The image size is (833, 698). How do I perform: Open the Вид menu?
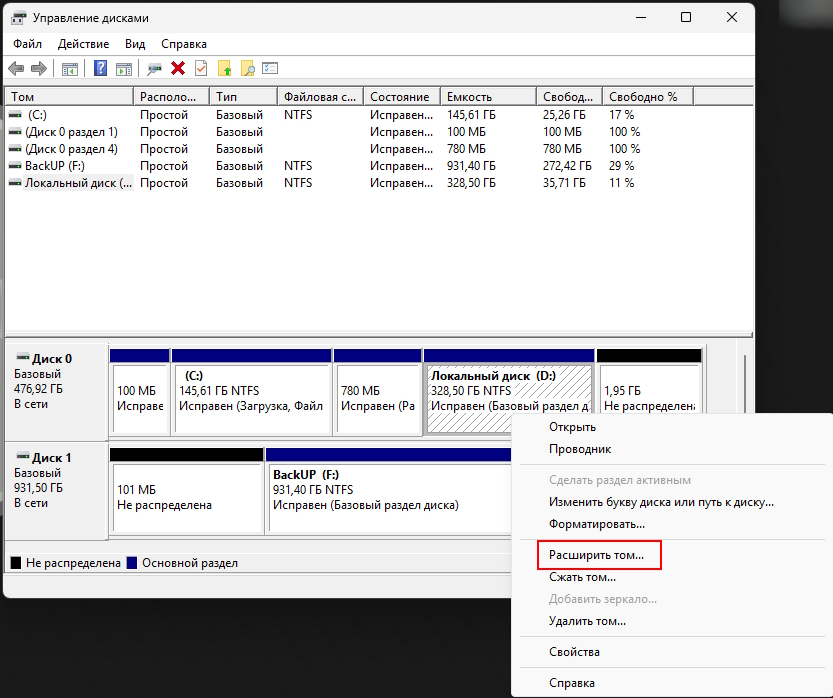[135, 44]
